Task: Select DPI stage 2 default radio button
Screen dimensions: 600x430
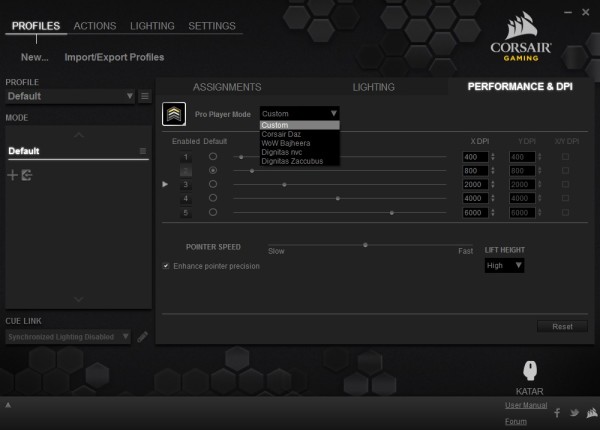Action: 213,170
